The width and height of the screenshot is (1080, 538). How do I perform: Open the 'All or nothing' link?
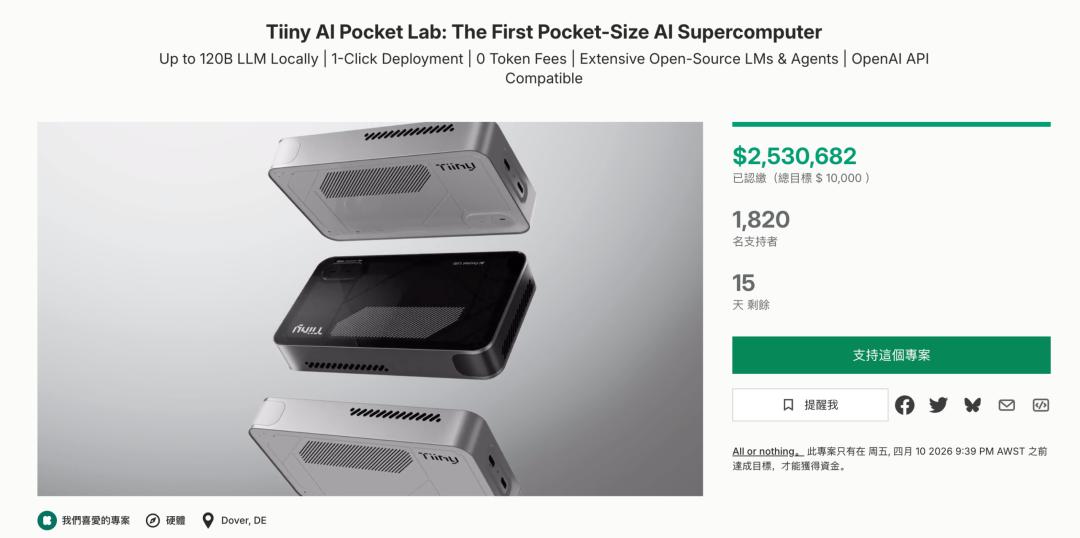[x=767, y=451]
